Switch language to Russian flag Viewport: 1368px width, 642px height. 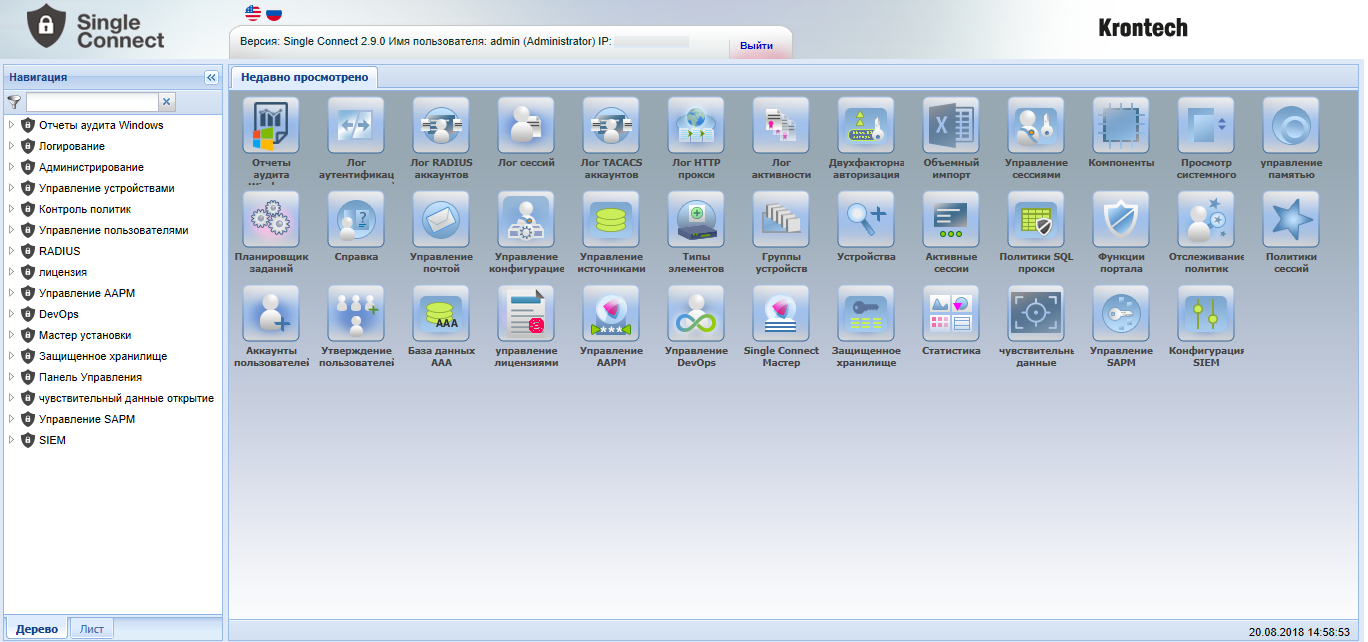click(x=274, y=13)
